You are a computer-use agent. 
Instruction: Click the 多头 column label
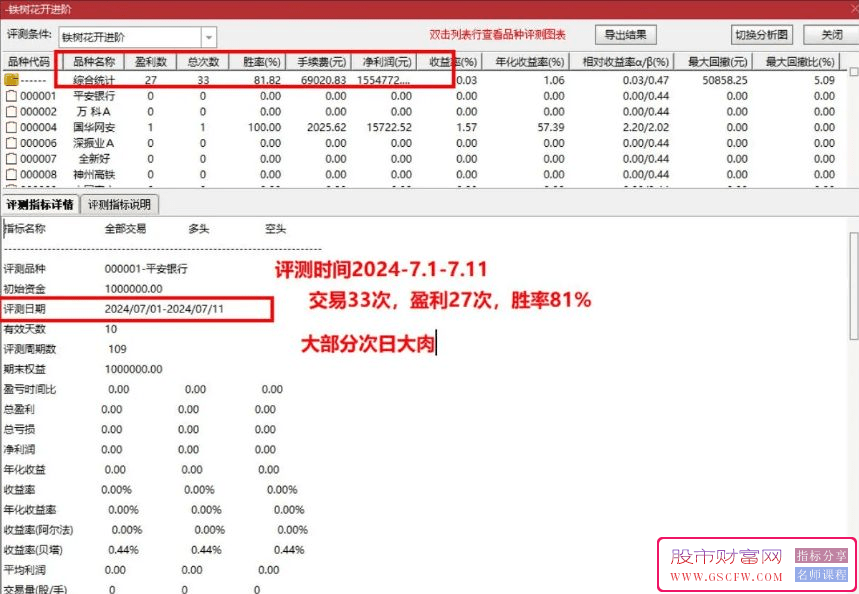click(199, 229)
